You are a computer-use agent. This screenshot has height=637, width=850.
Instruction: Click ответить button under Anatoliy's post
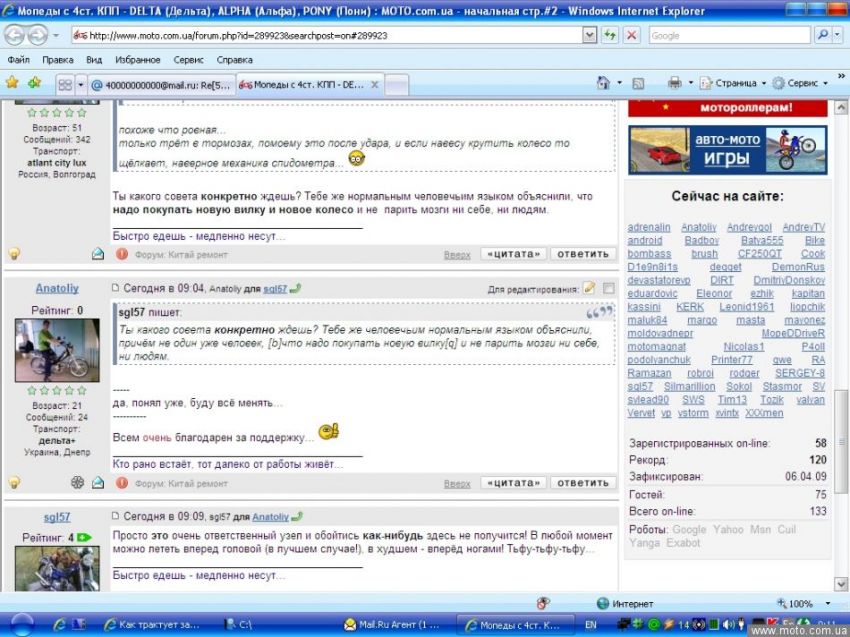(x=582, y=483)
